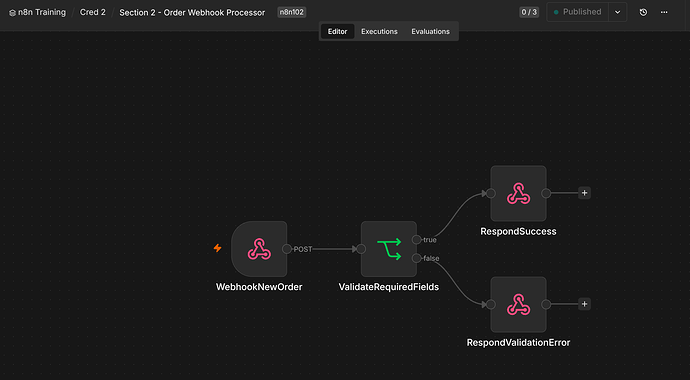Add node after RespondSuccess plus button
690x380 pixels.
pos(584,193)
